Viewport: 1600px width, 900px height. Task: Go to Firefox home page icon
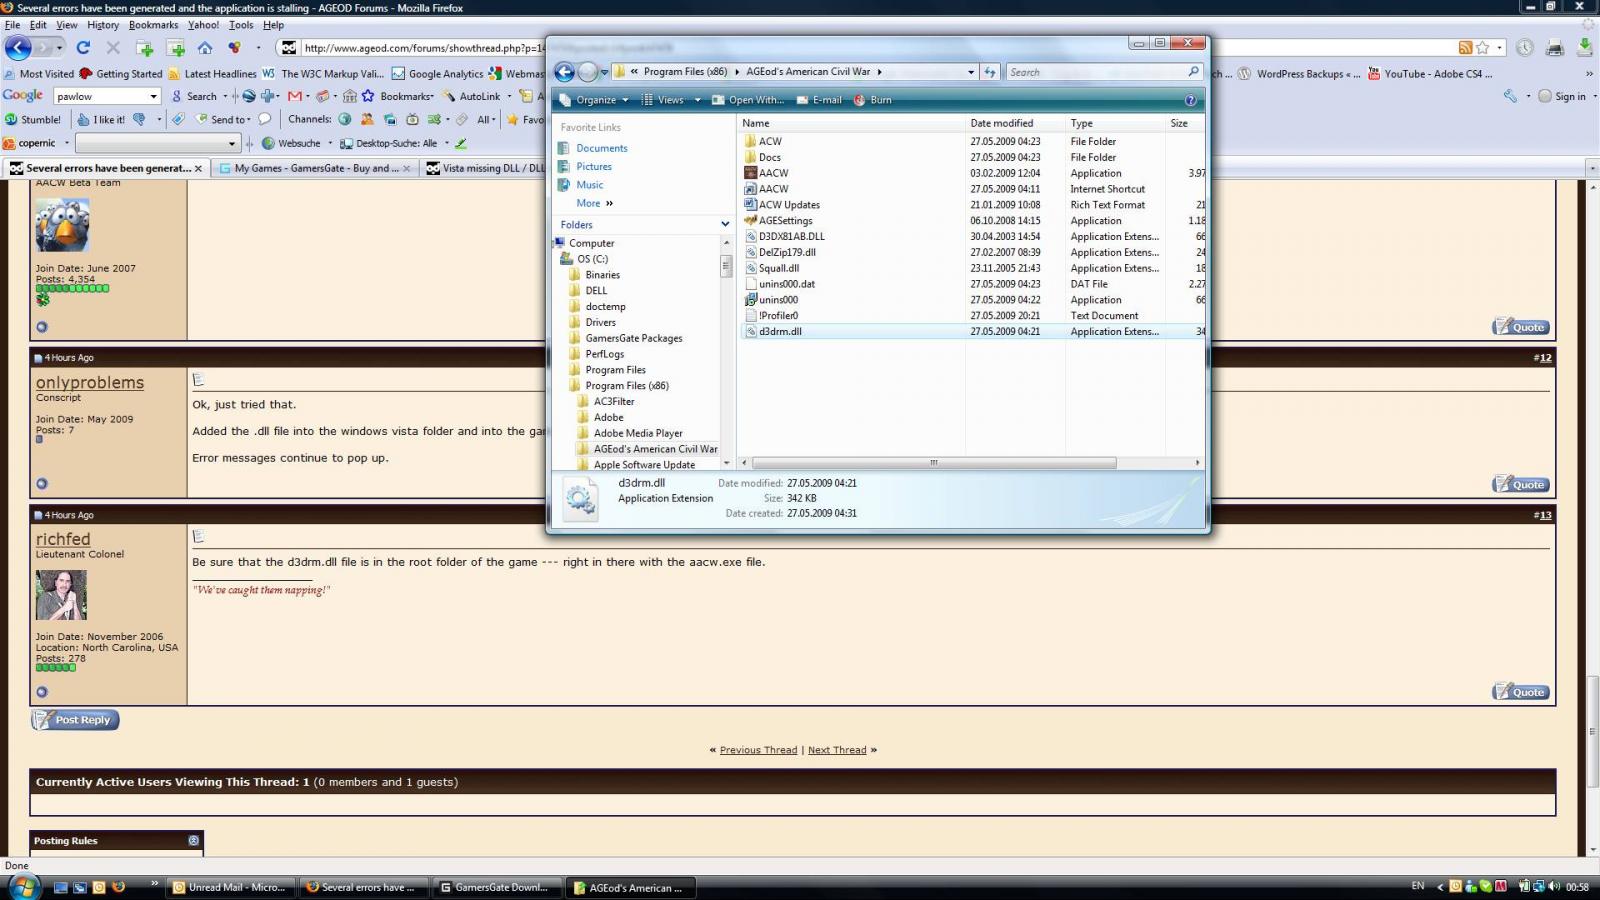pyautogui.click(x=205, y=48)
